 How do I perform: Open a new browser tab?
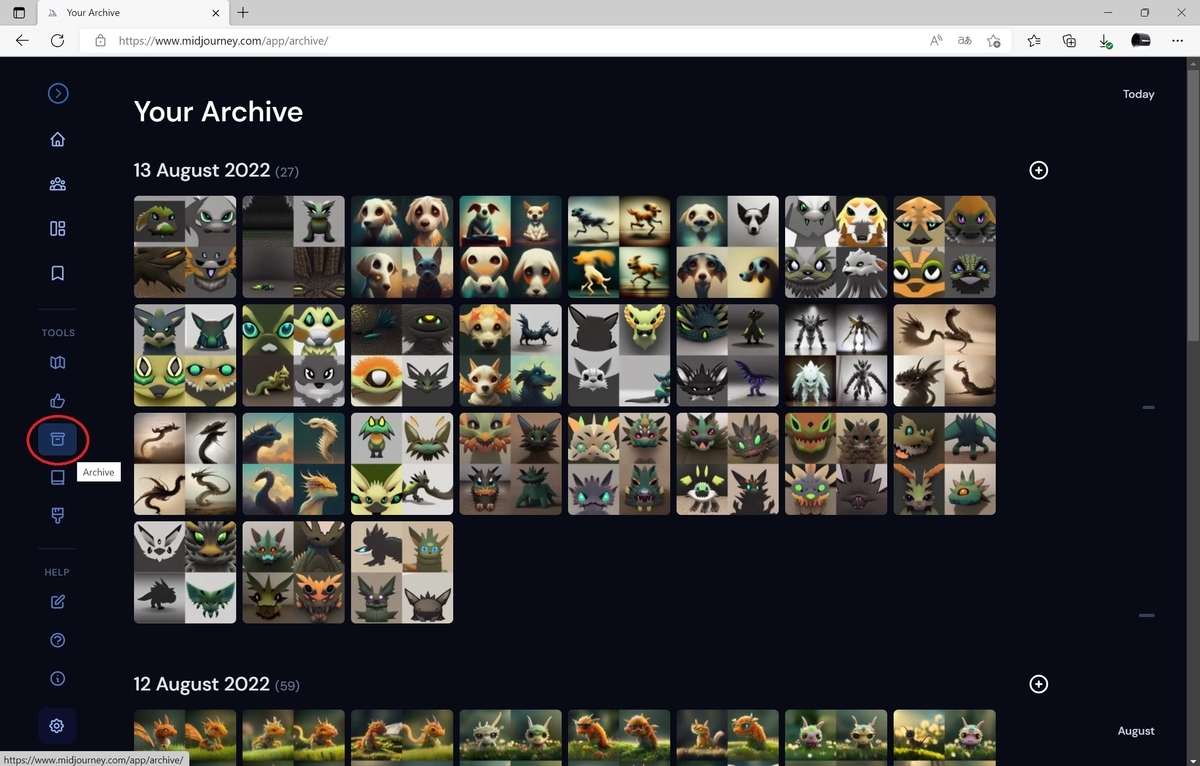click(243, 13)
